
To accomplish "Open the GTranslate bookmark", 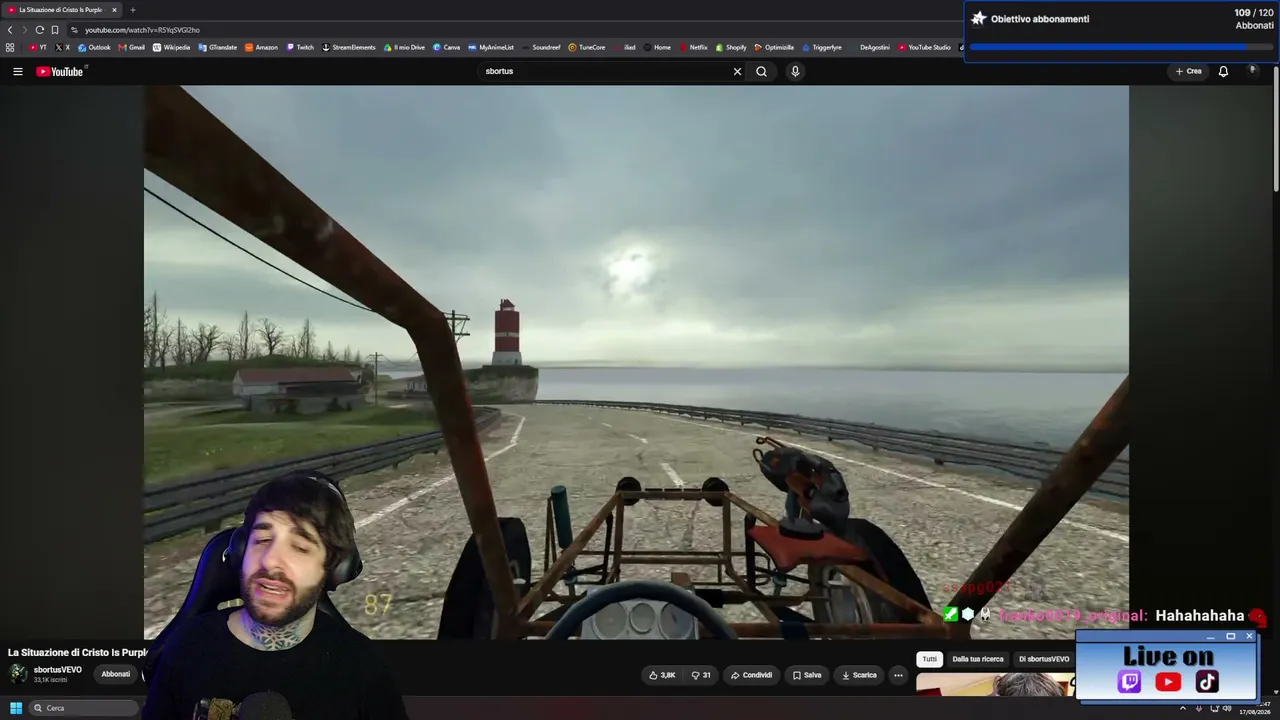I will (218, 47).
